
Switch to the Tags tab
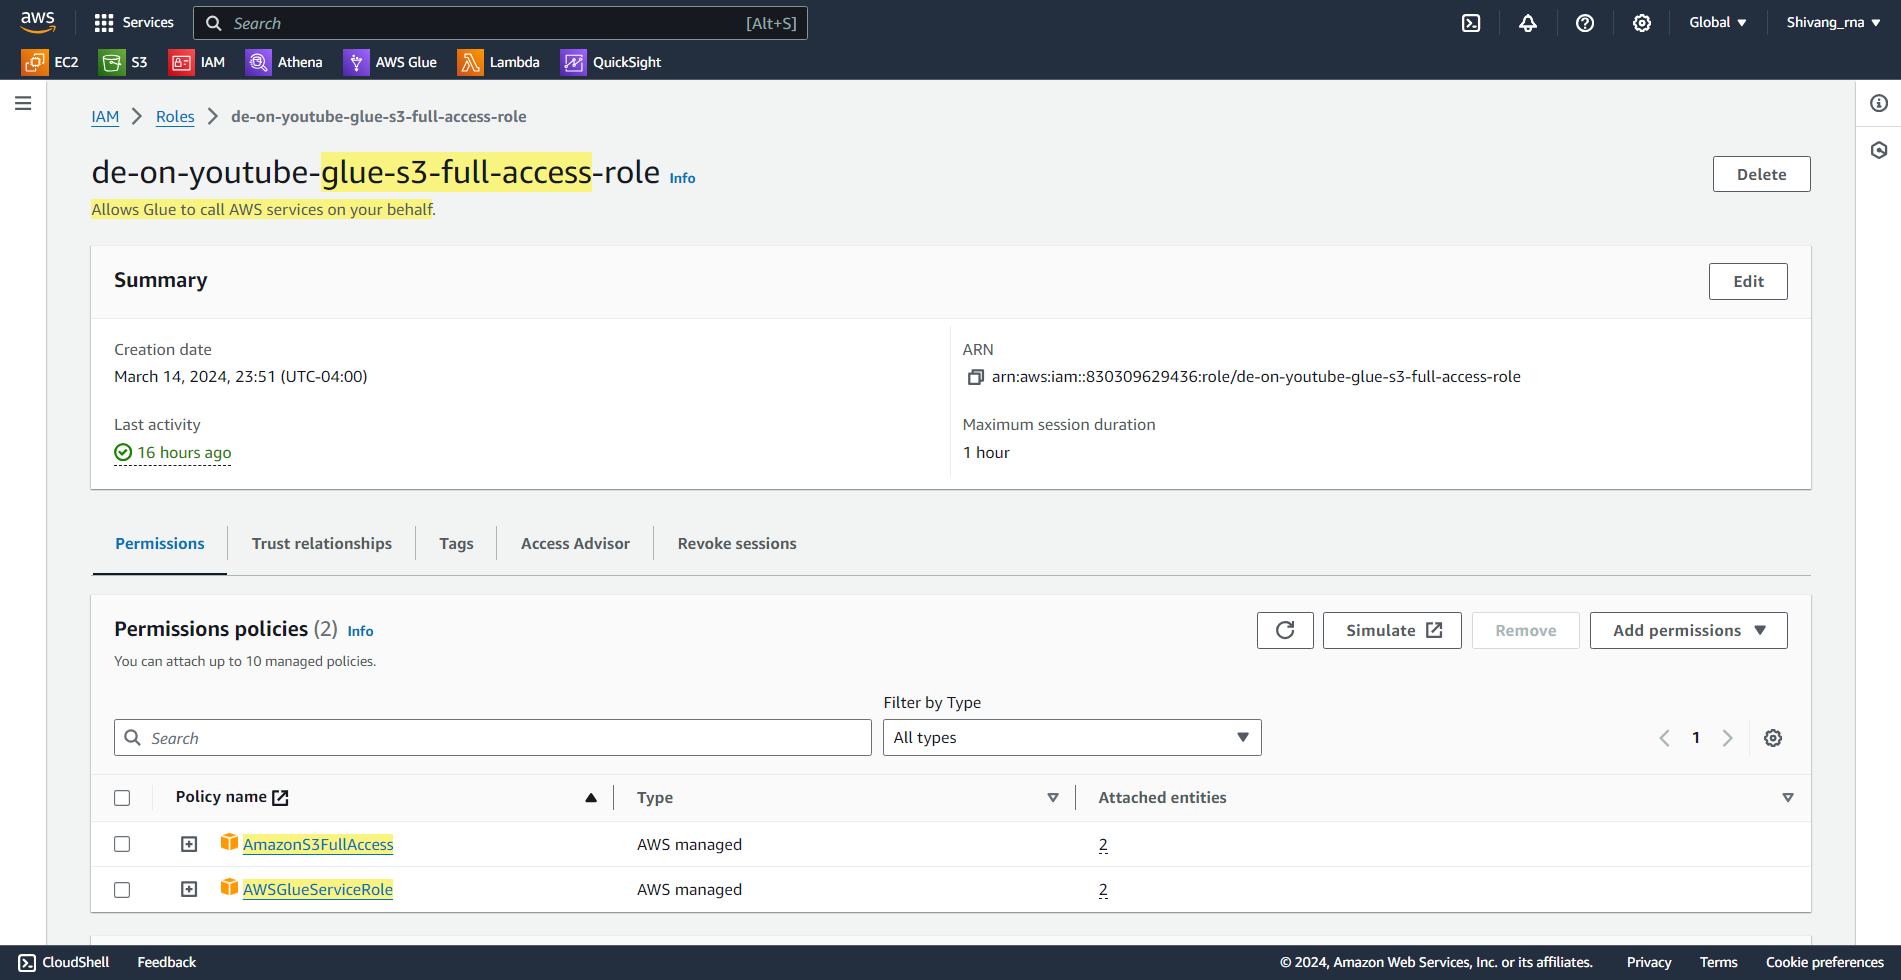tap(456, 544)
